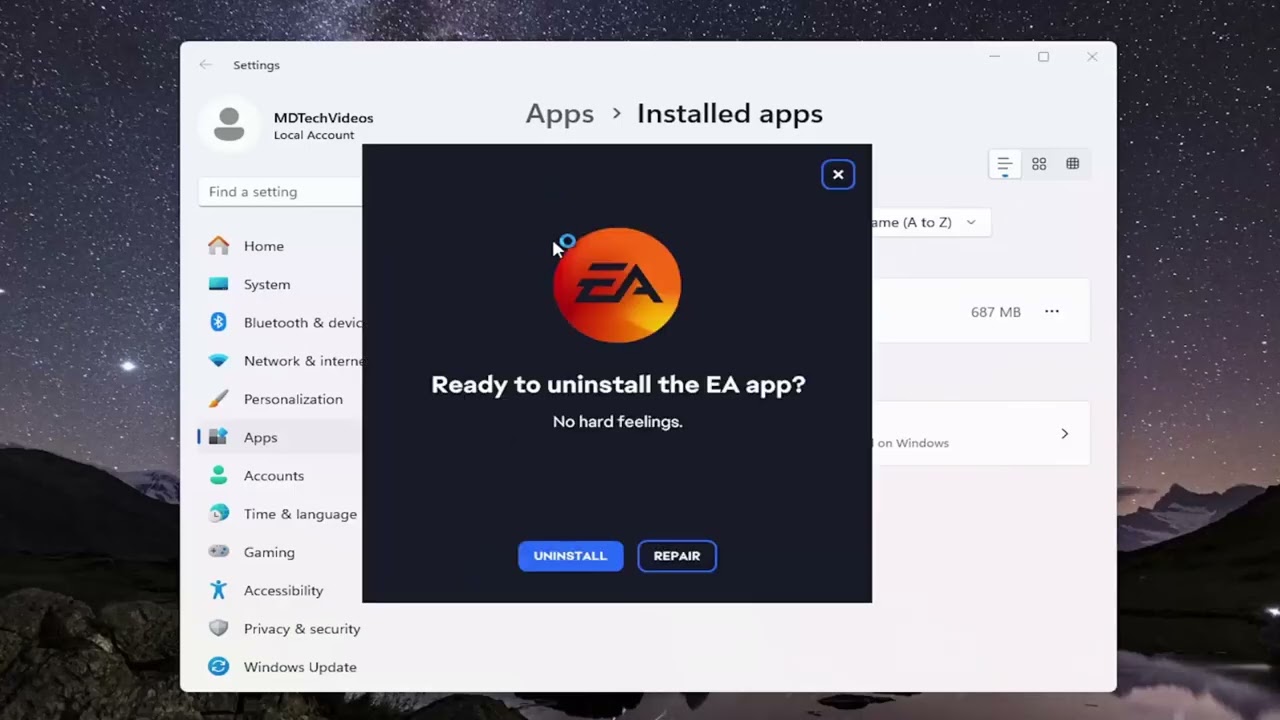Viewport: 1280px width, 720px height.
Task: Click the MDTechVideos account name
Action: pyautogui.click(x=323, y=118)
